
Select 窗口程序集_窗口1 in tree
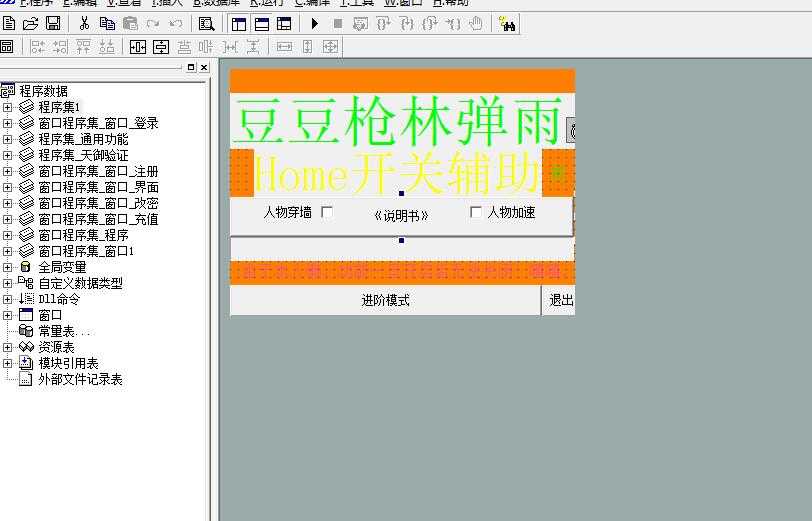86,251
